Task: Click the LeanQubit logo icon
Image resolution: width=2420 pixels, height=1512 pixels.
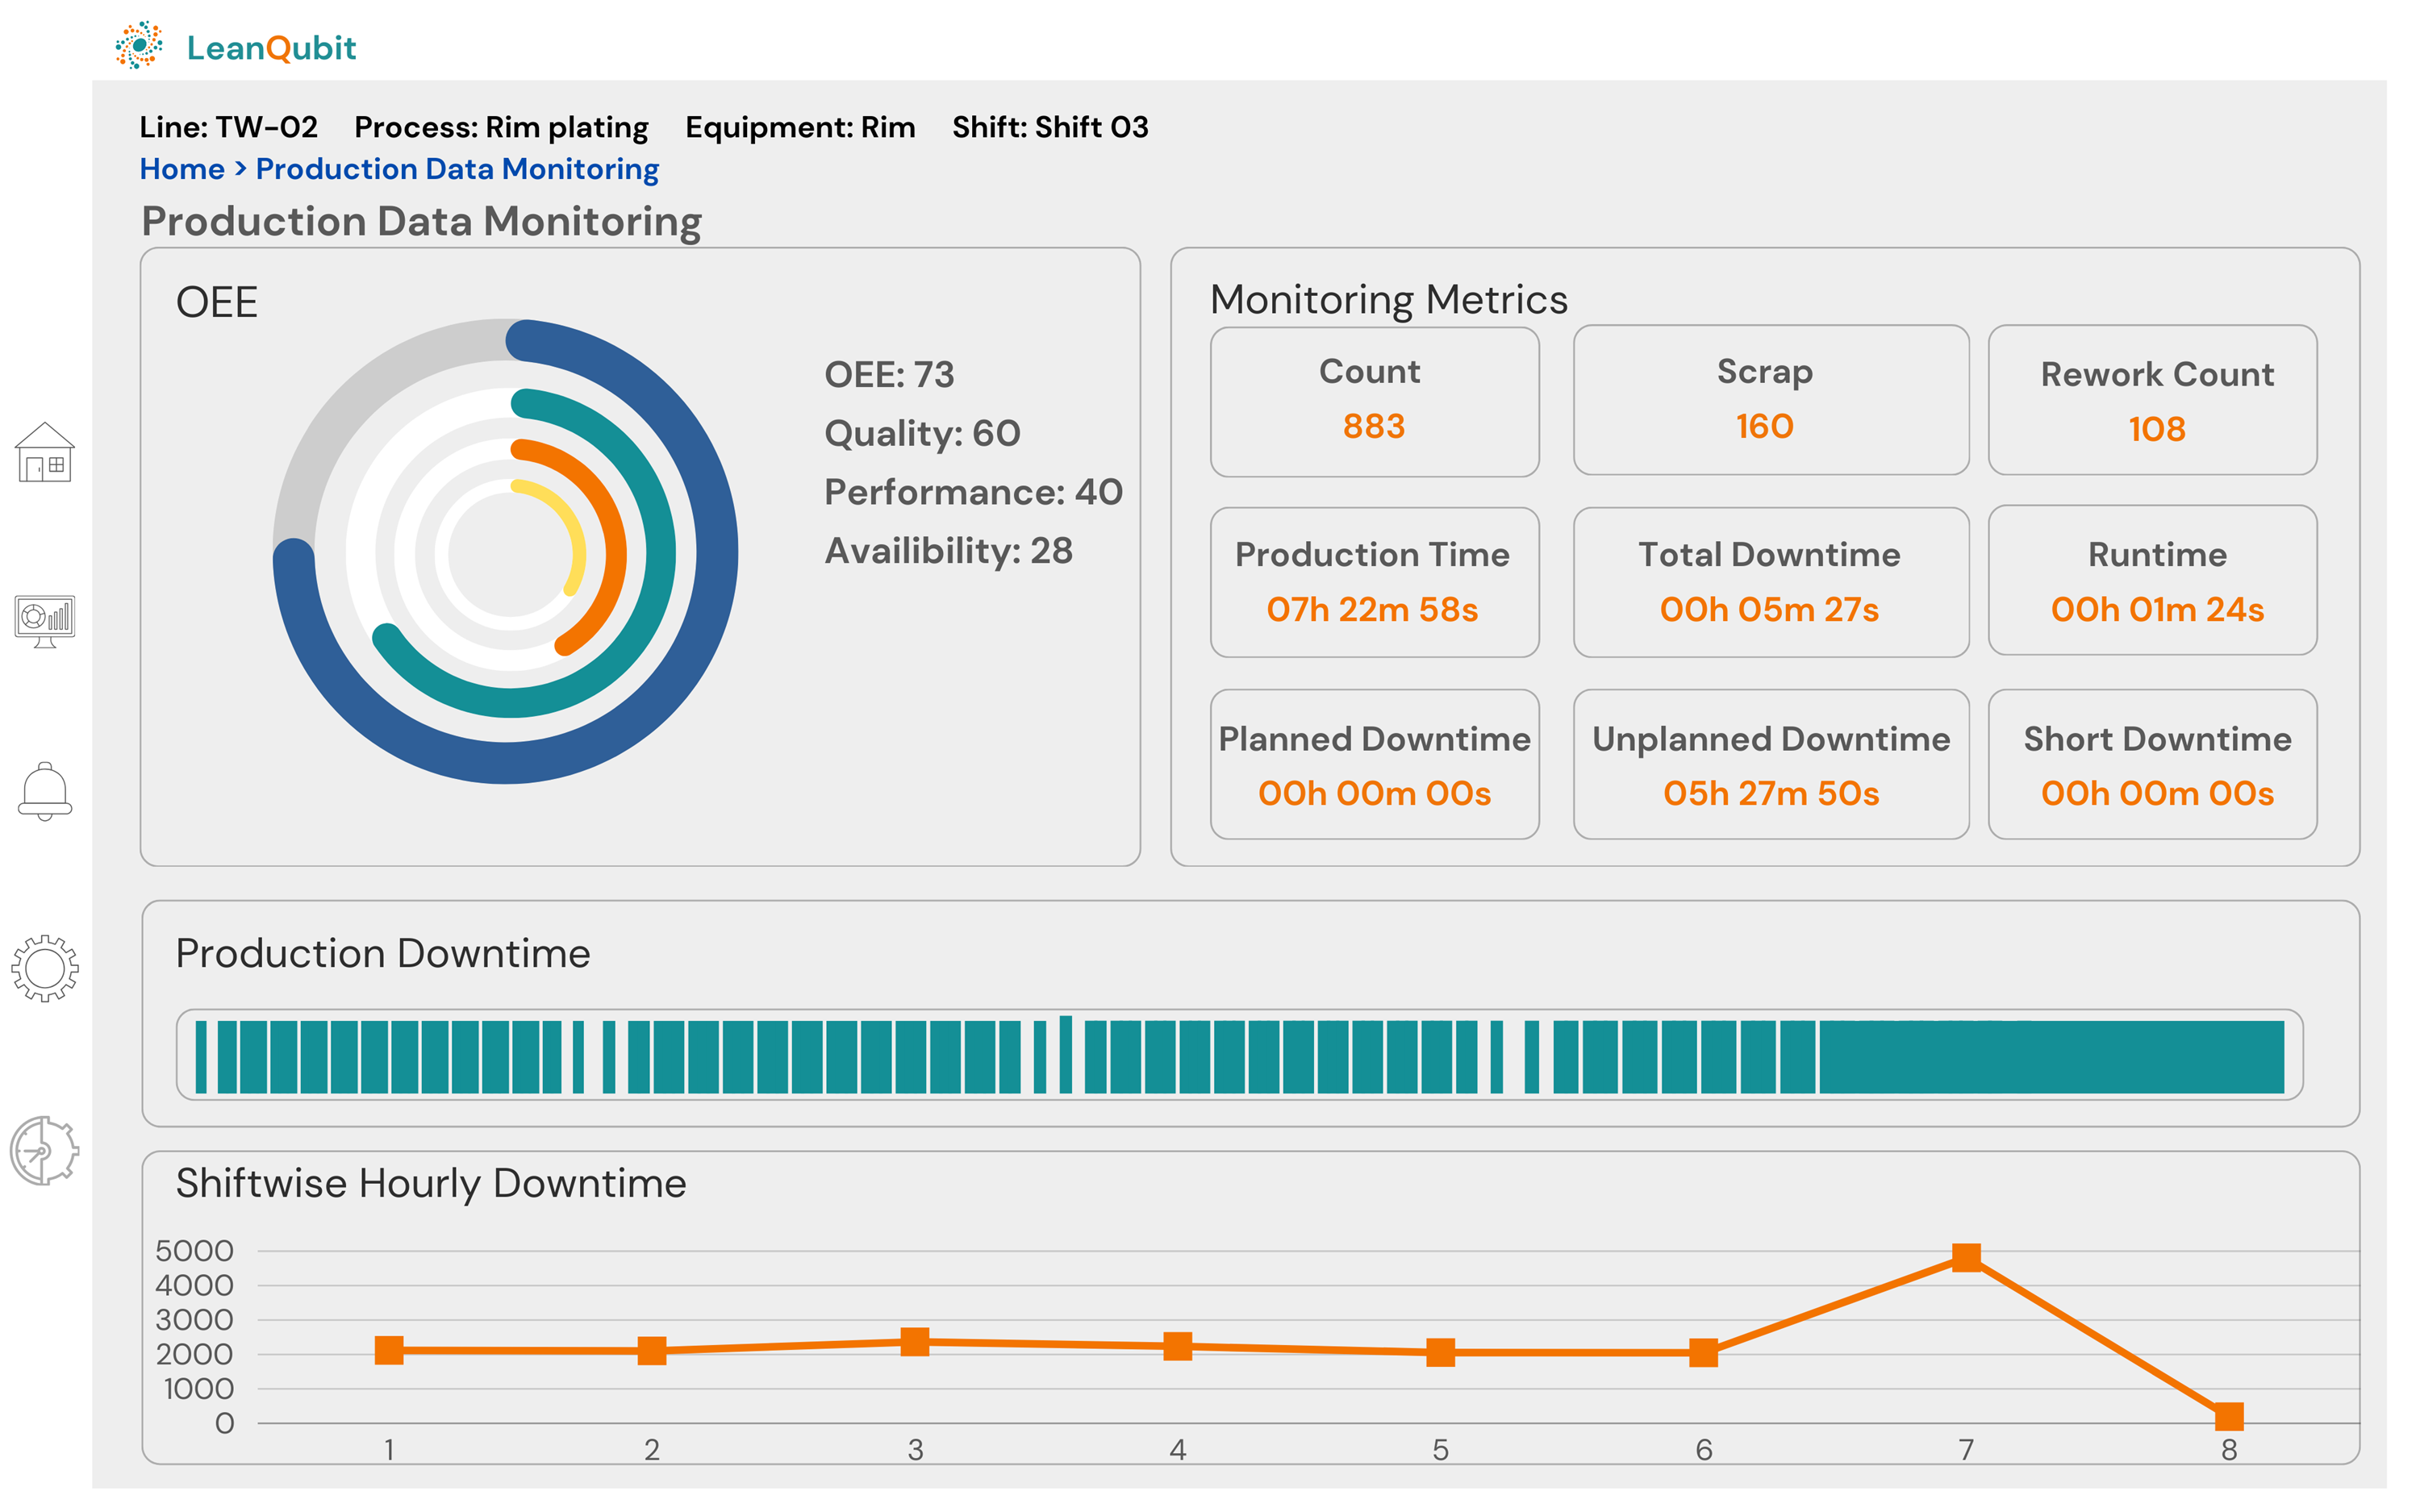Action: click(139, 45)
